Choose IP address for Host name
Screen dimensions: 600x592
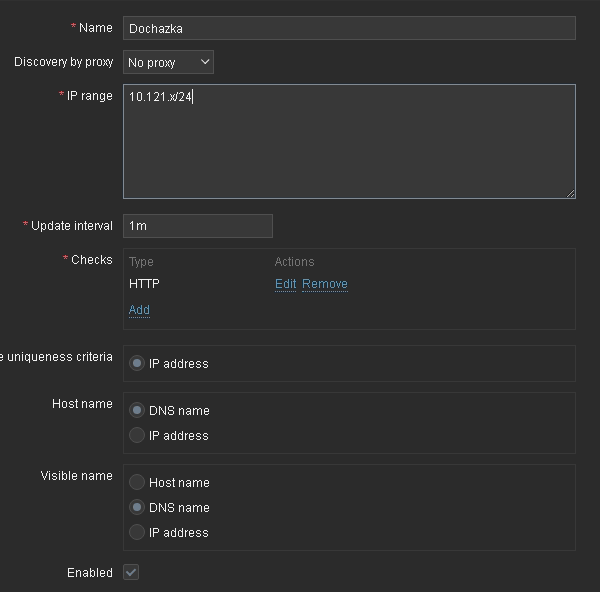[x=137, y=436]
